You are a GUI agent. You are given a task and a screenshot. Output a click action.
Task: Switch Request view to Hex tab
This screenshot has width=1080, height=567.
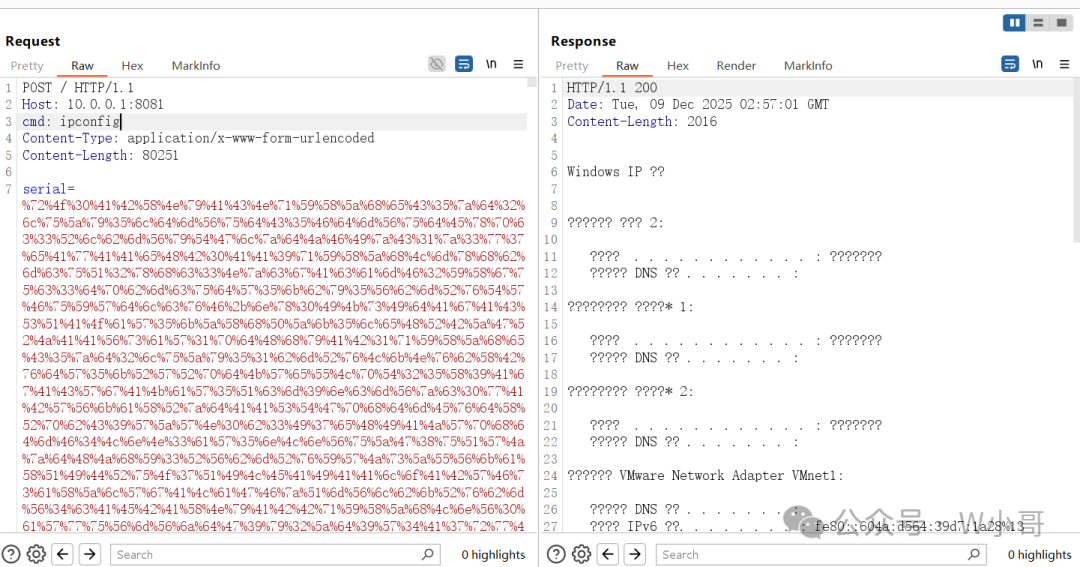tap(132, 65)
